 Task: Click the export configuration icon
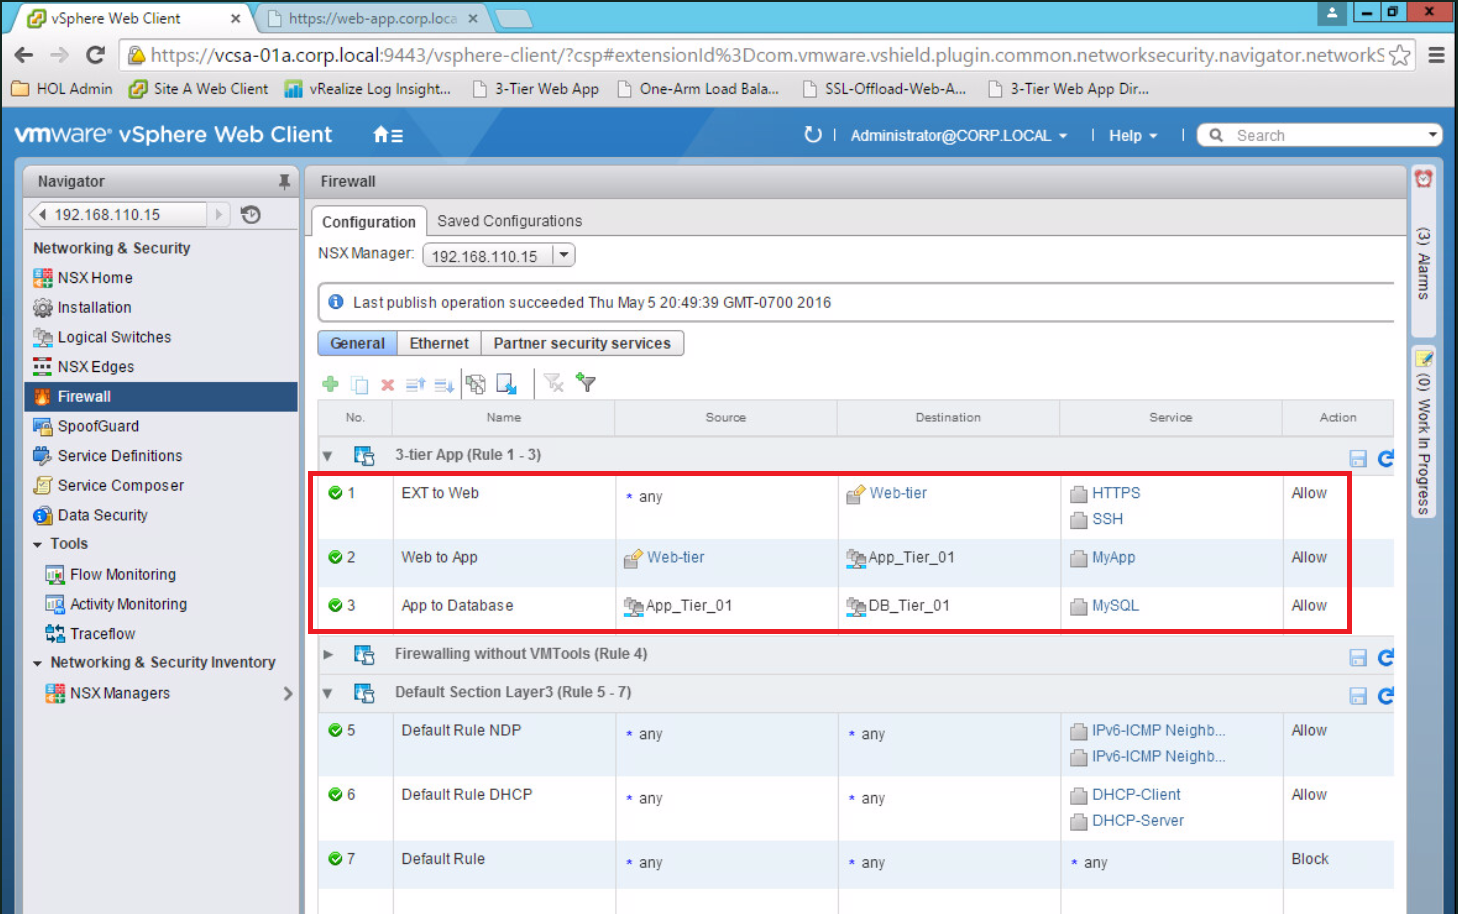pyautogui.click(x=506, y=384)
